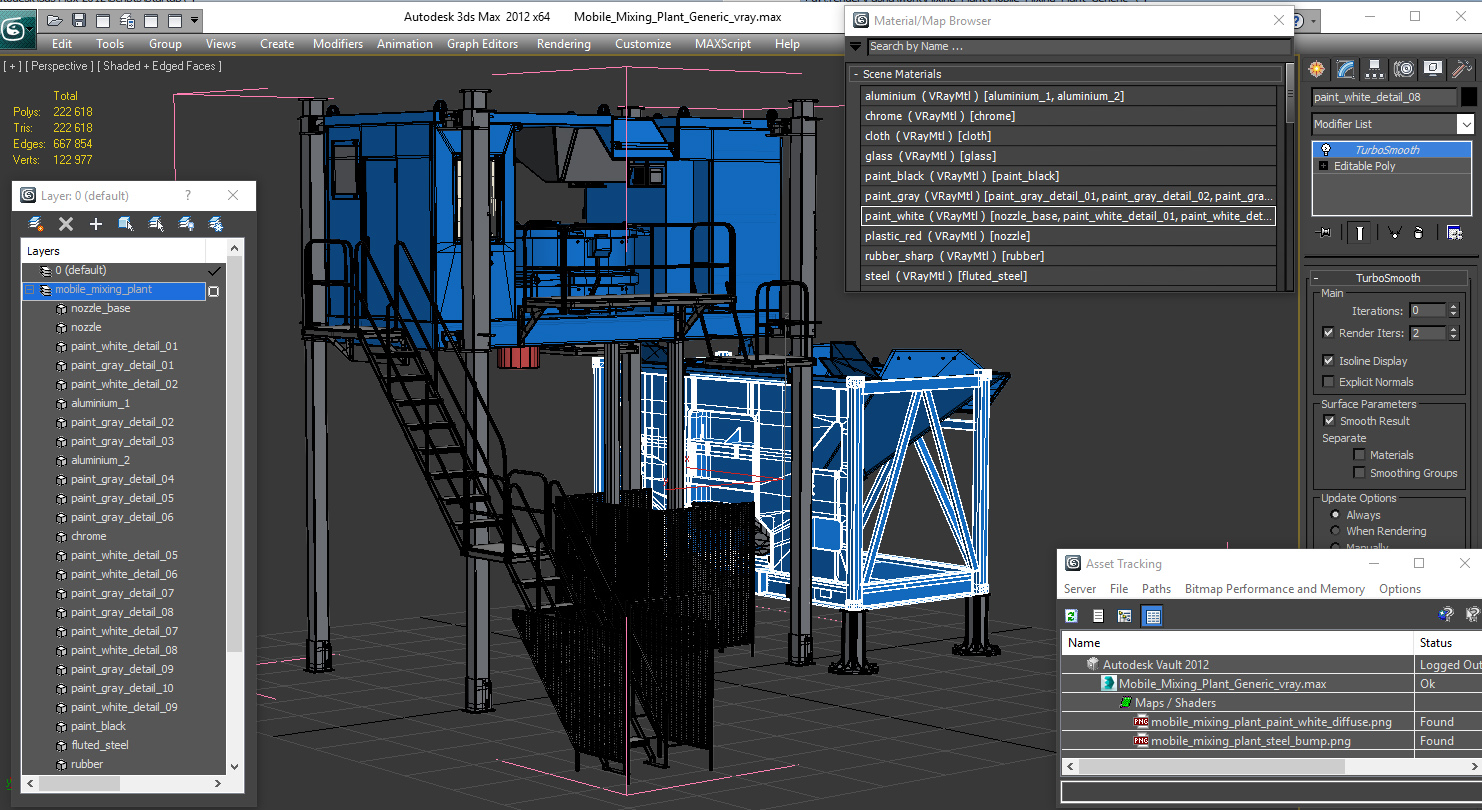This screenshot has height=810, width=1482.
Task: Click Configure Modifier Sets icon
Action: pyautogui.click(x=1454, y=232)
